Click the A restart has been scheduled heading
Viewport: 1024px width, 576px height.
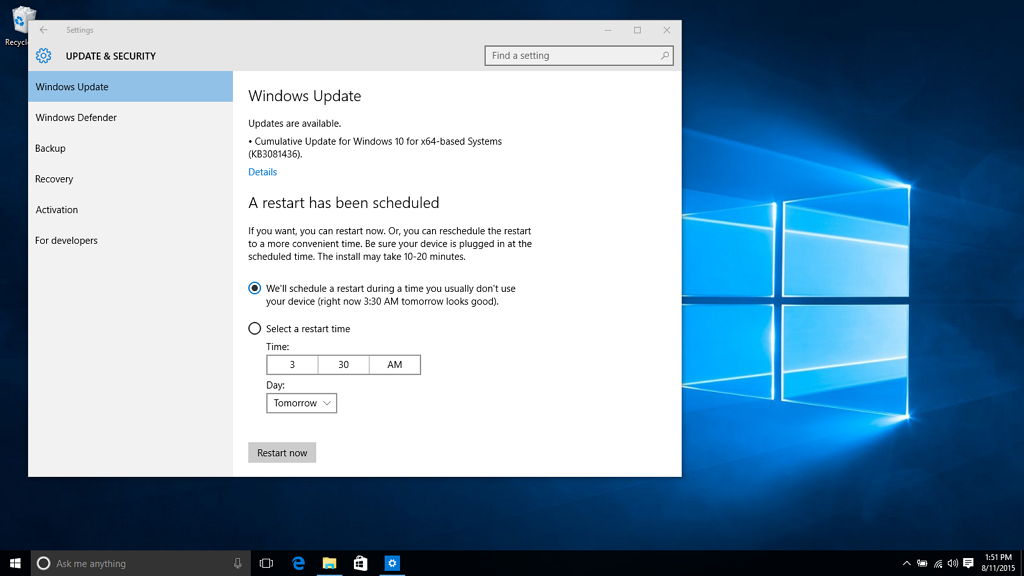point(344,202)
